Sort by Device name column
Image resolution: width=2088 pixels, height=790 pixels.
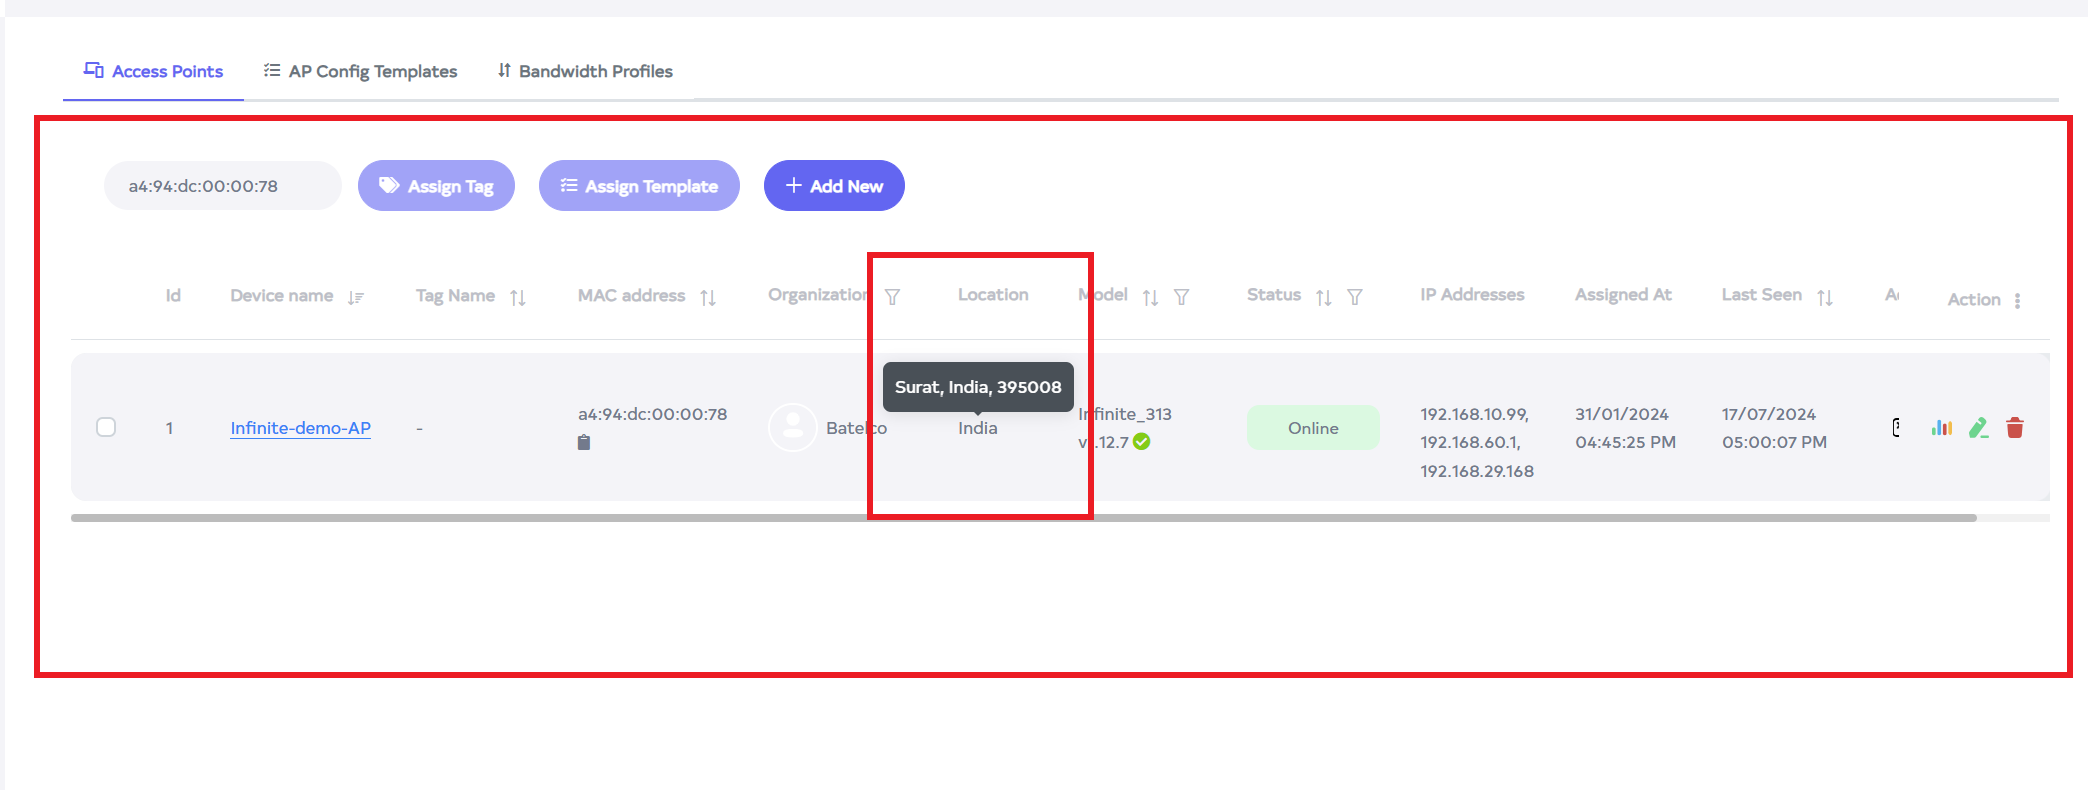356,298
